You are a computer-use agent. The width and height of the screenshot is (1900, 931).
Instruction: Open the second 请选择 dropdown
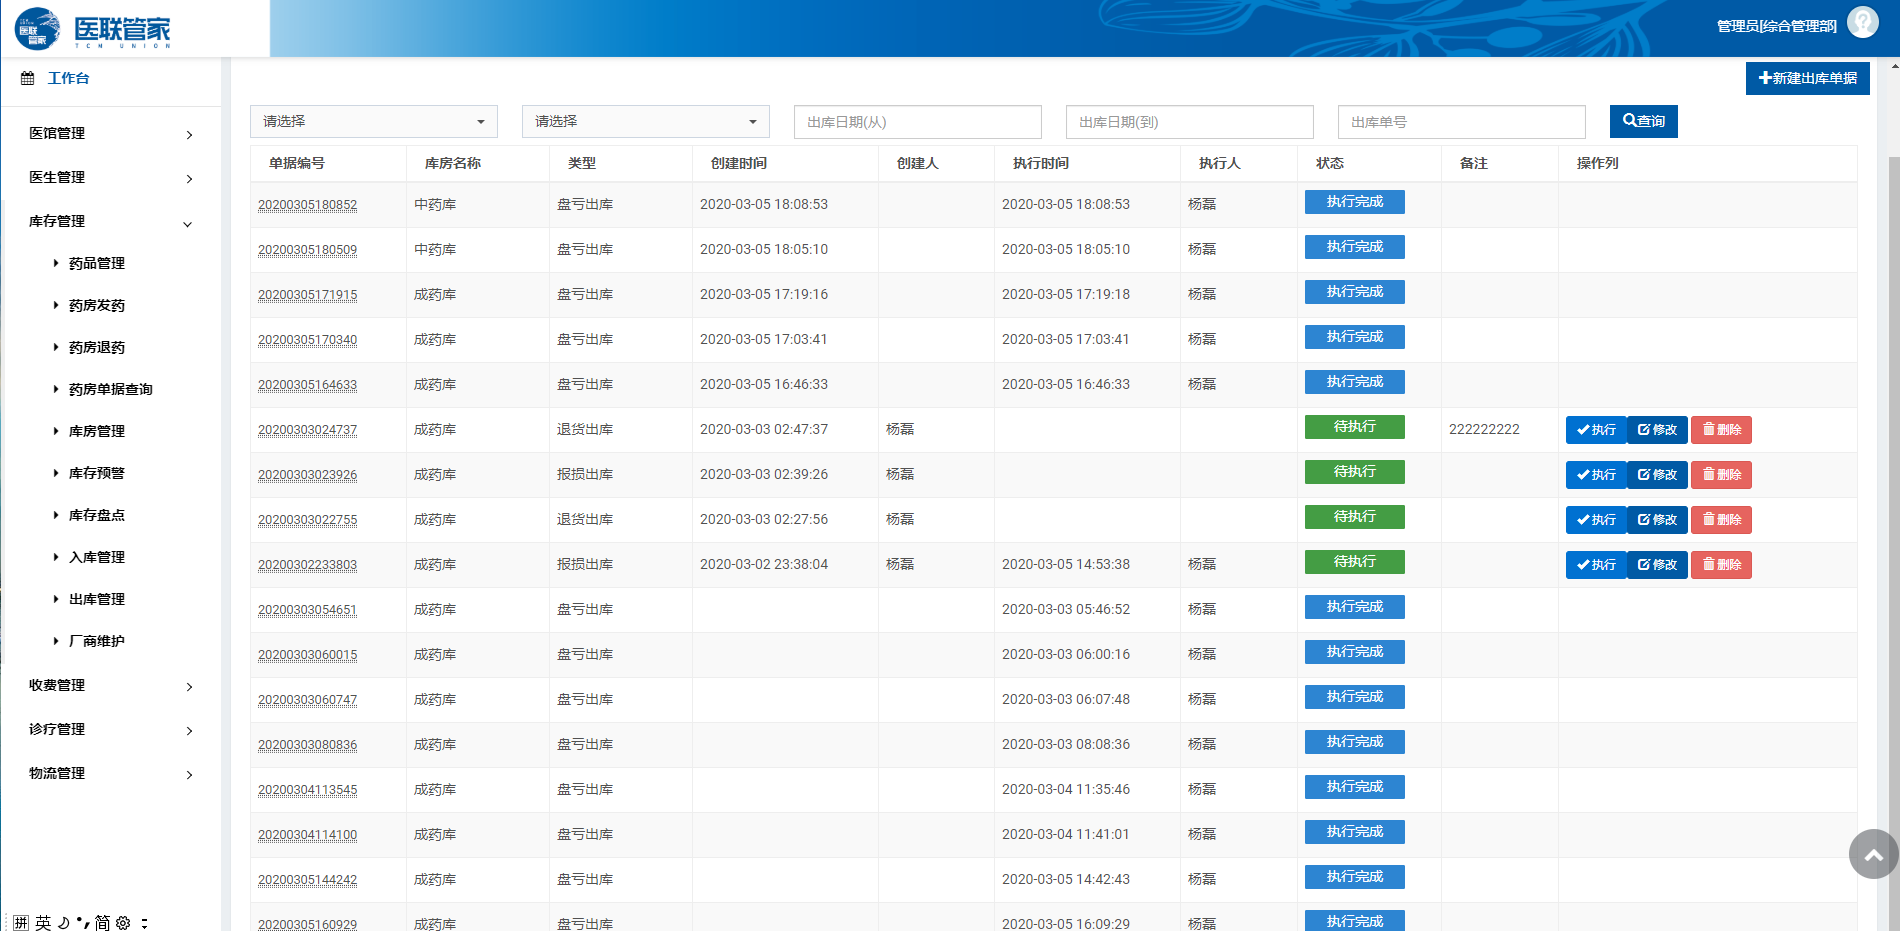[x=646, y=121]
